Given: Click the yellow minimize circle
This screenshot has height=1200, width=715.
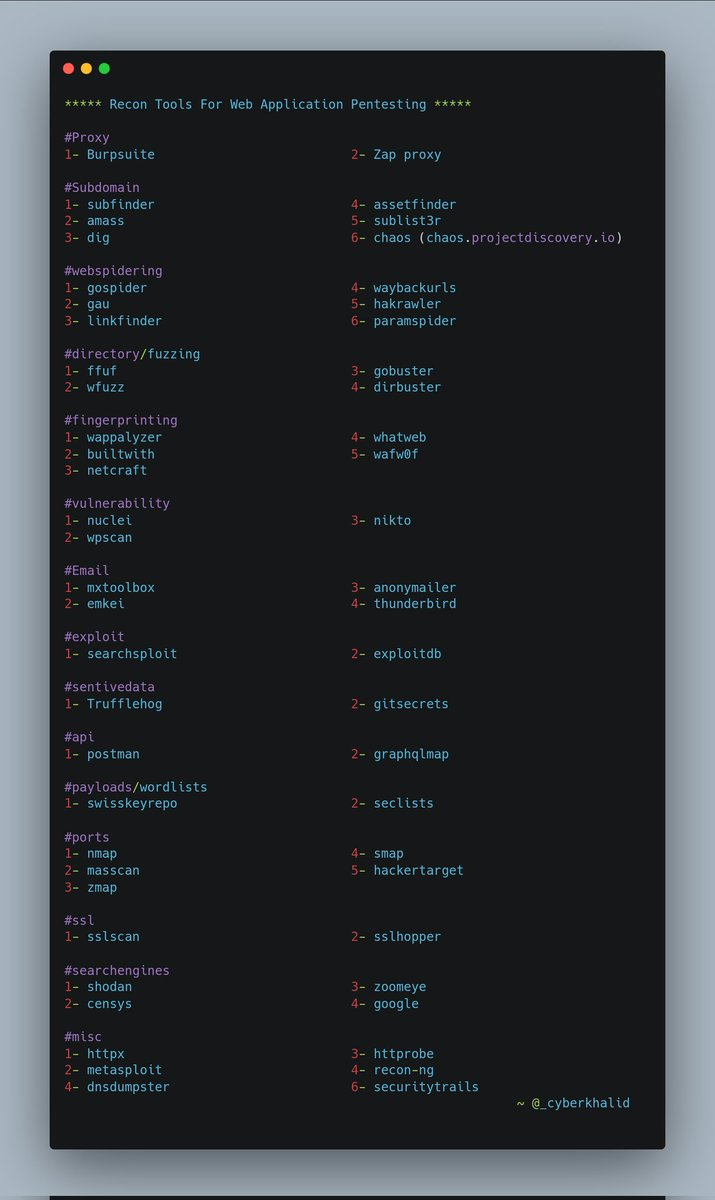Looking at the screenshot, I should pyautogui.click(x=86, y=68).
